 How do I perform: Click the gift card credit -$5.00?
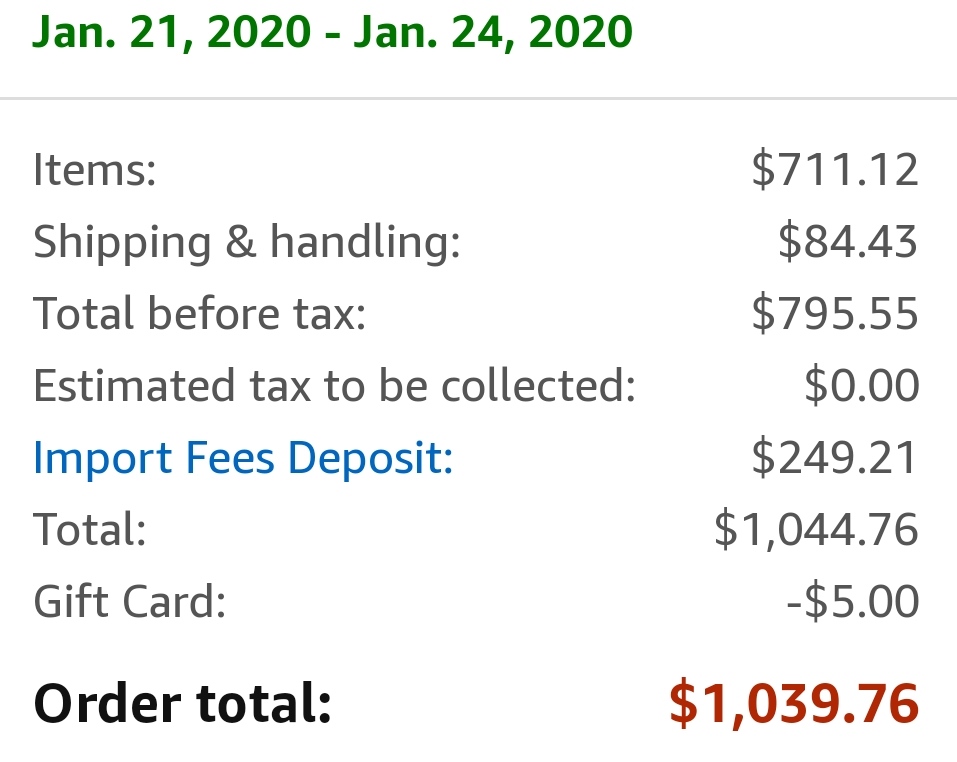[x=853, y=601]
